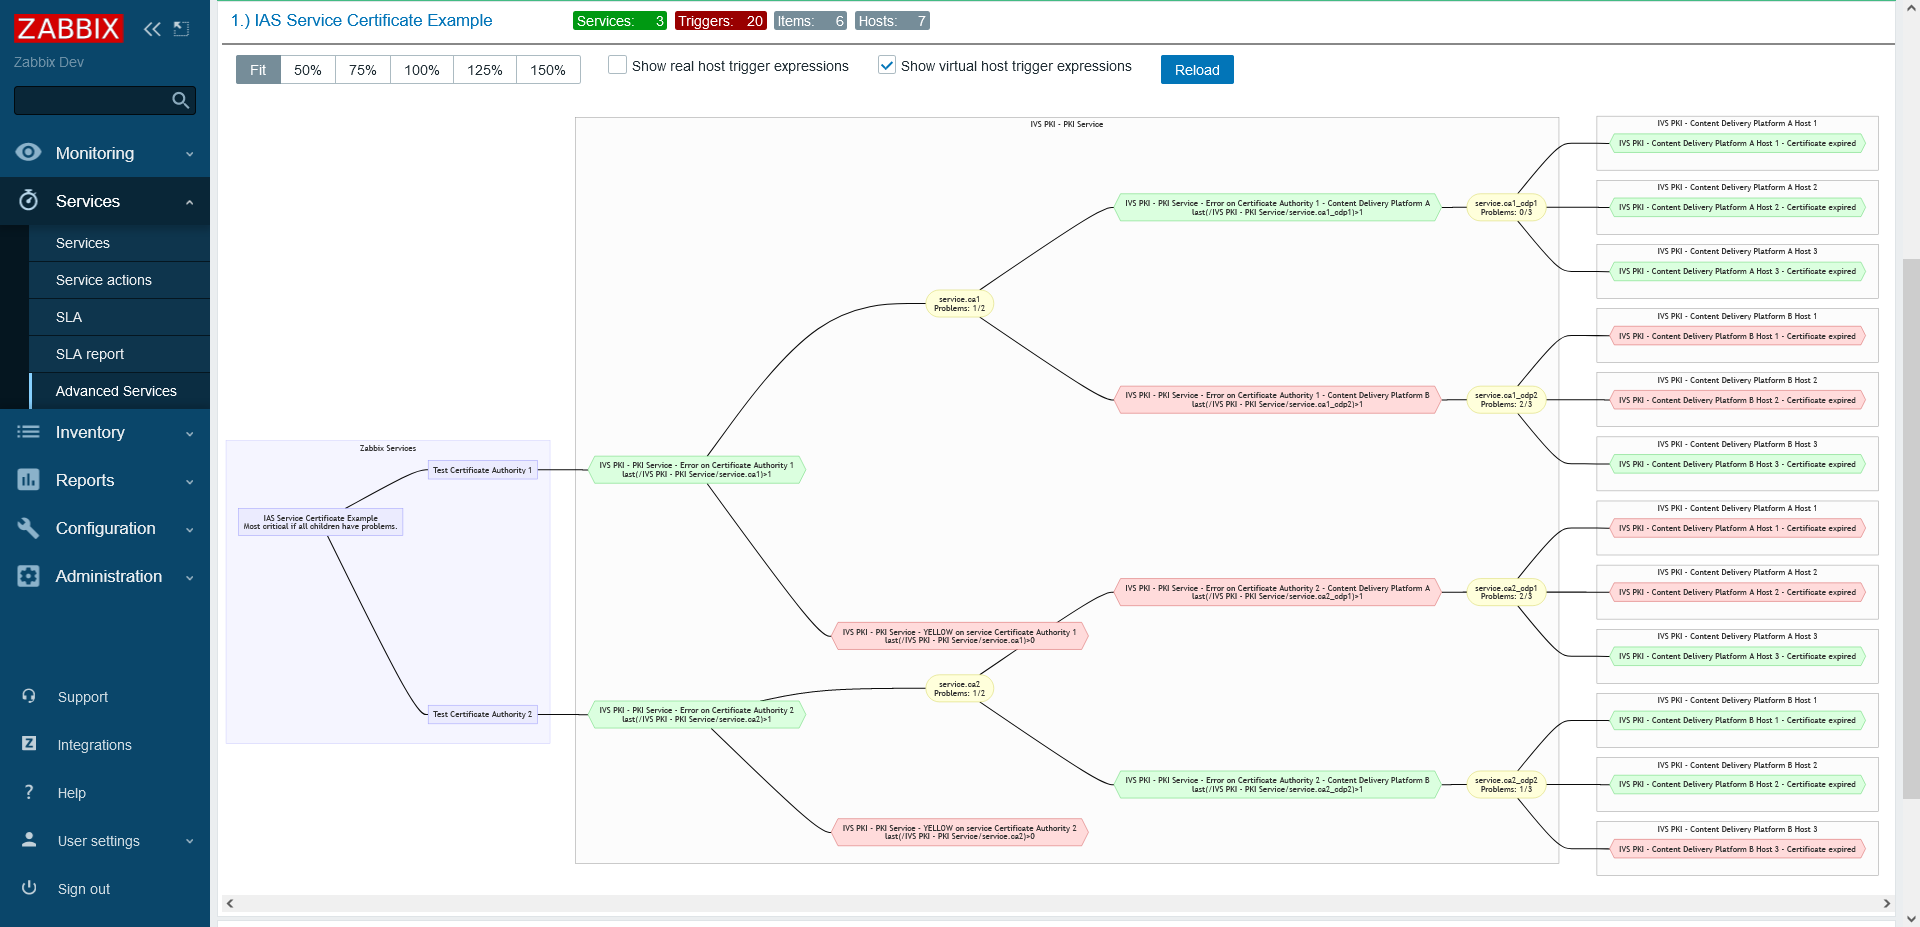Viewport: 1920px width, 927px height.
Task: Set zoom to 75%
Action: 363,70
